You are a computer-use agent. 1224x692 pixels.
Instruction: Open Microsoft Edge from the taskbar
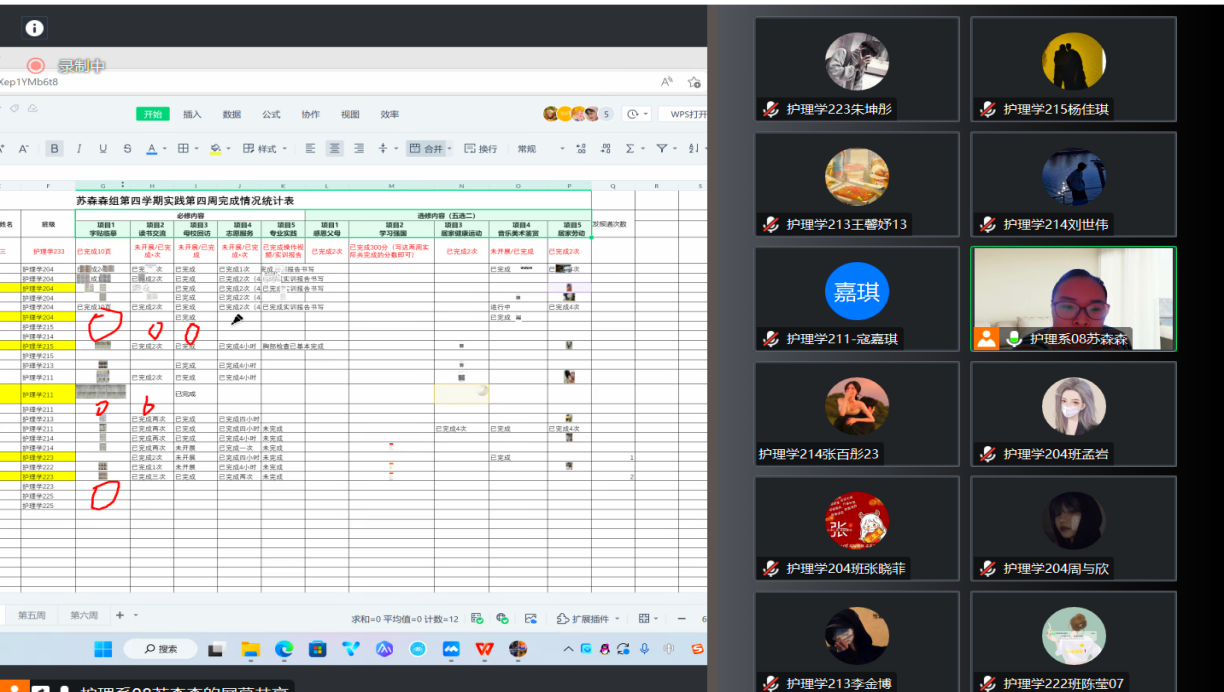(284, 649)
